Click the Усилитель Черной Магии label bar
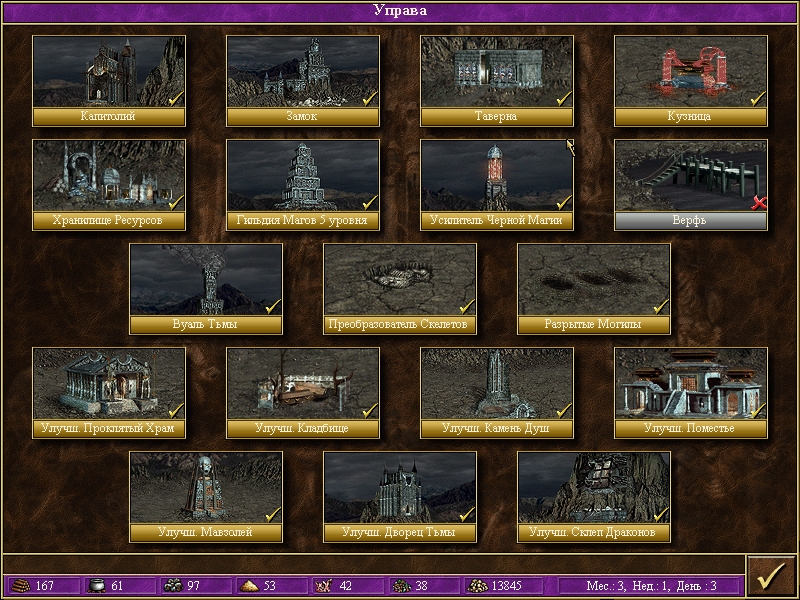Viewport: 800px width, 600px height. 497,220
